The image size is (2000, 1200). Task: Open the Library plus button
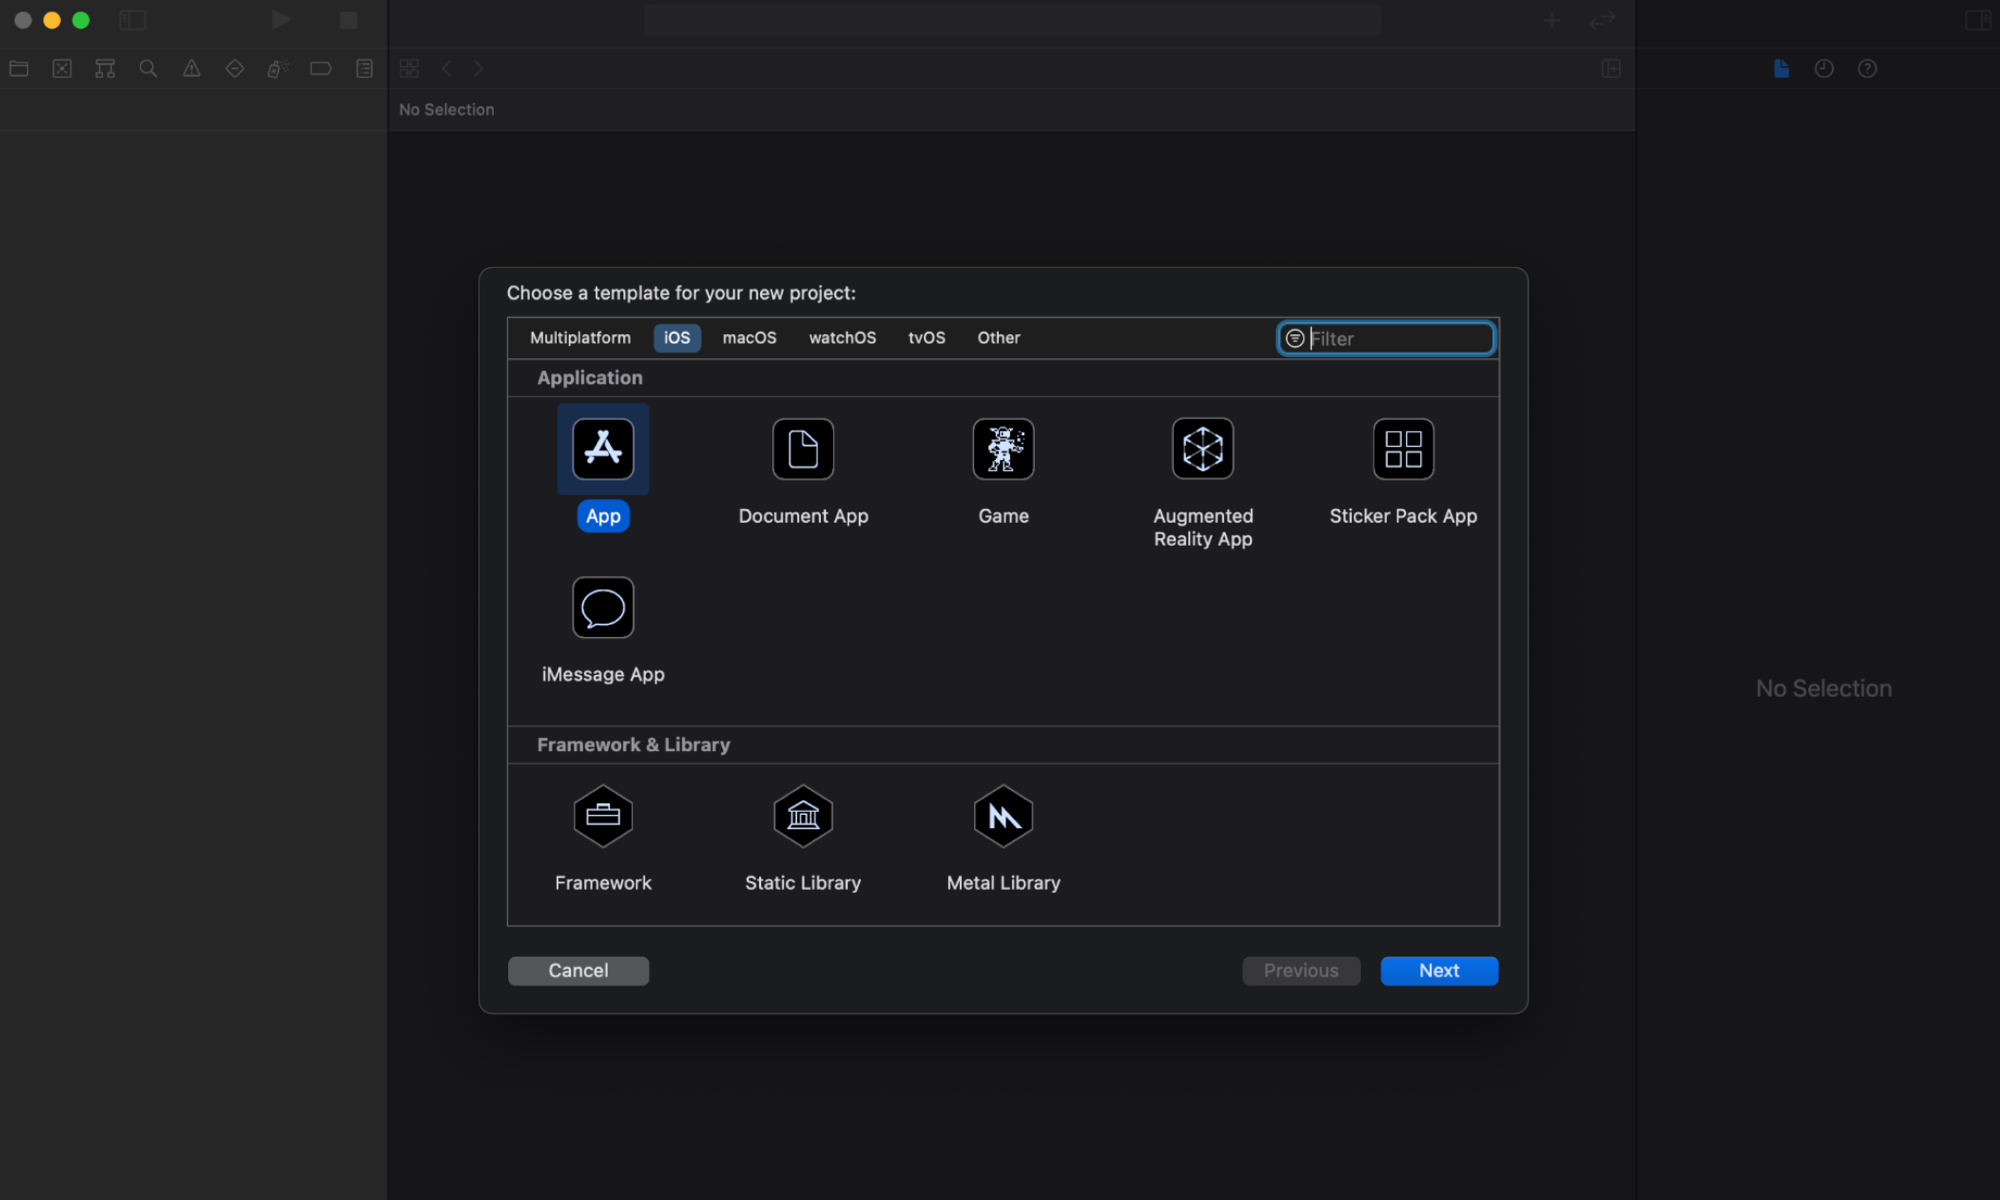(x=1552, y=20)
